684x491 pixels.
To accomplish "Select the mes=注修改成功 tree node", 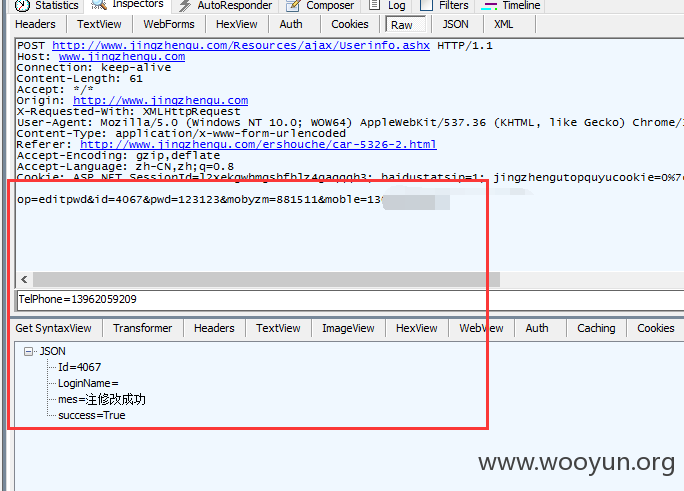I will pyautogui.click(x=102, y=399).
